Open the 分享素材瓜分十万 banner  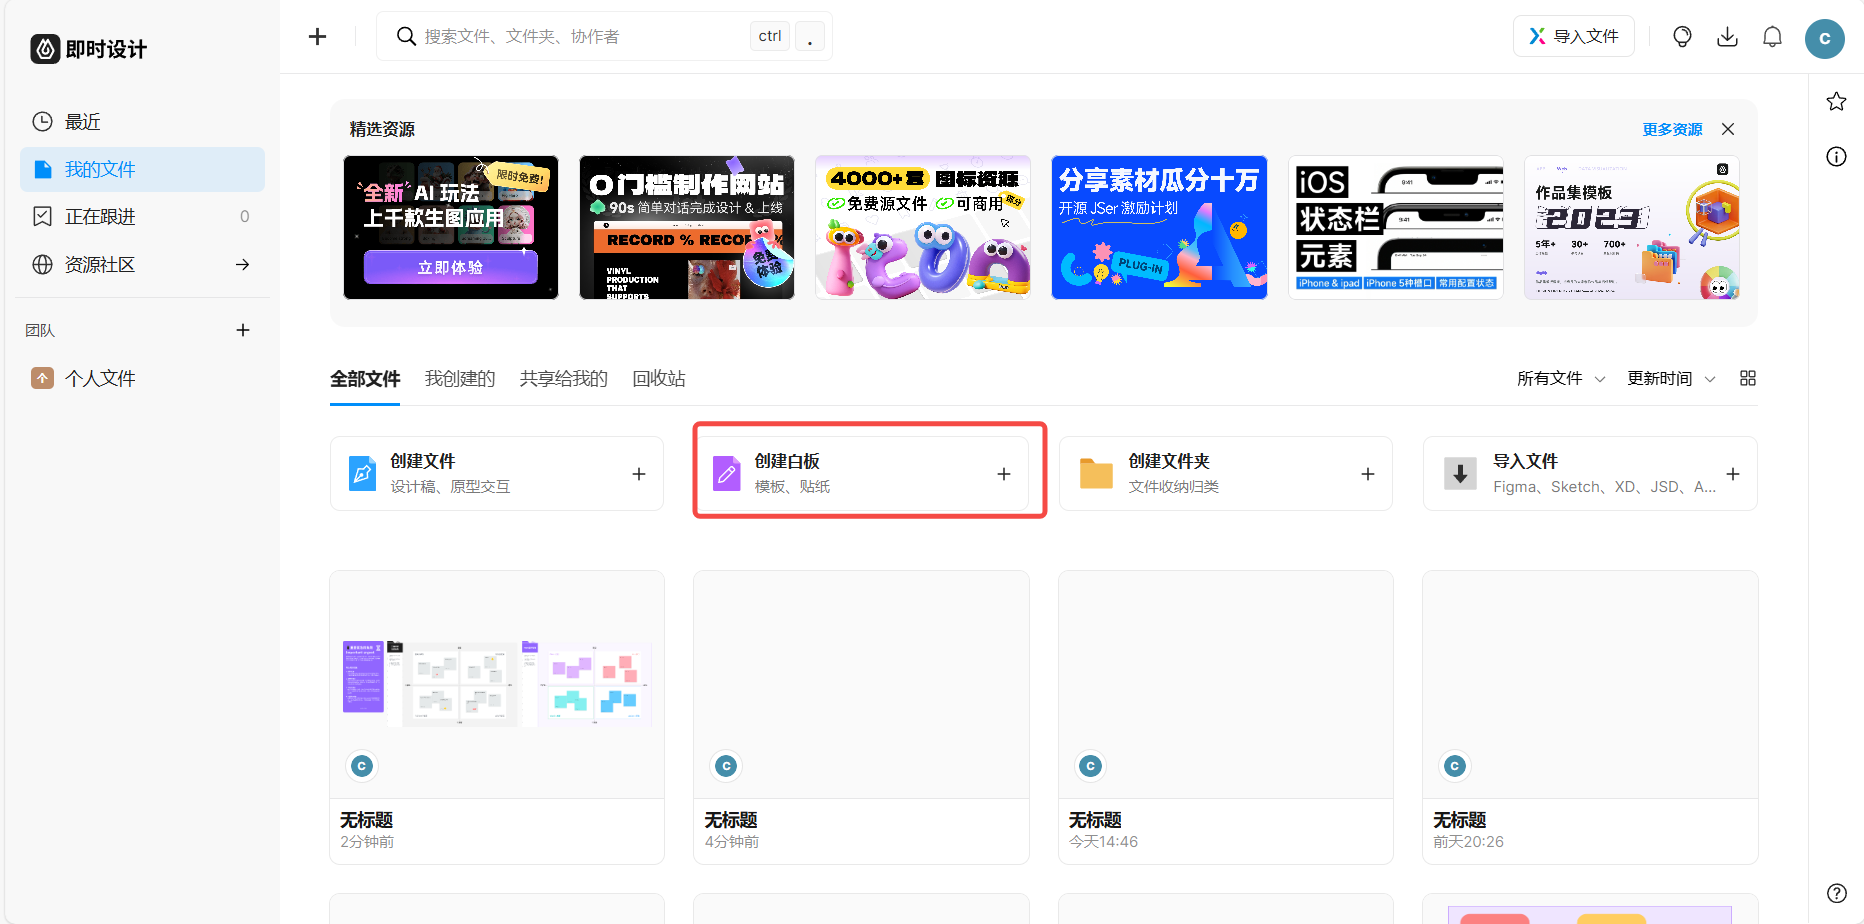(x=1159, y=227)
